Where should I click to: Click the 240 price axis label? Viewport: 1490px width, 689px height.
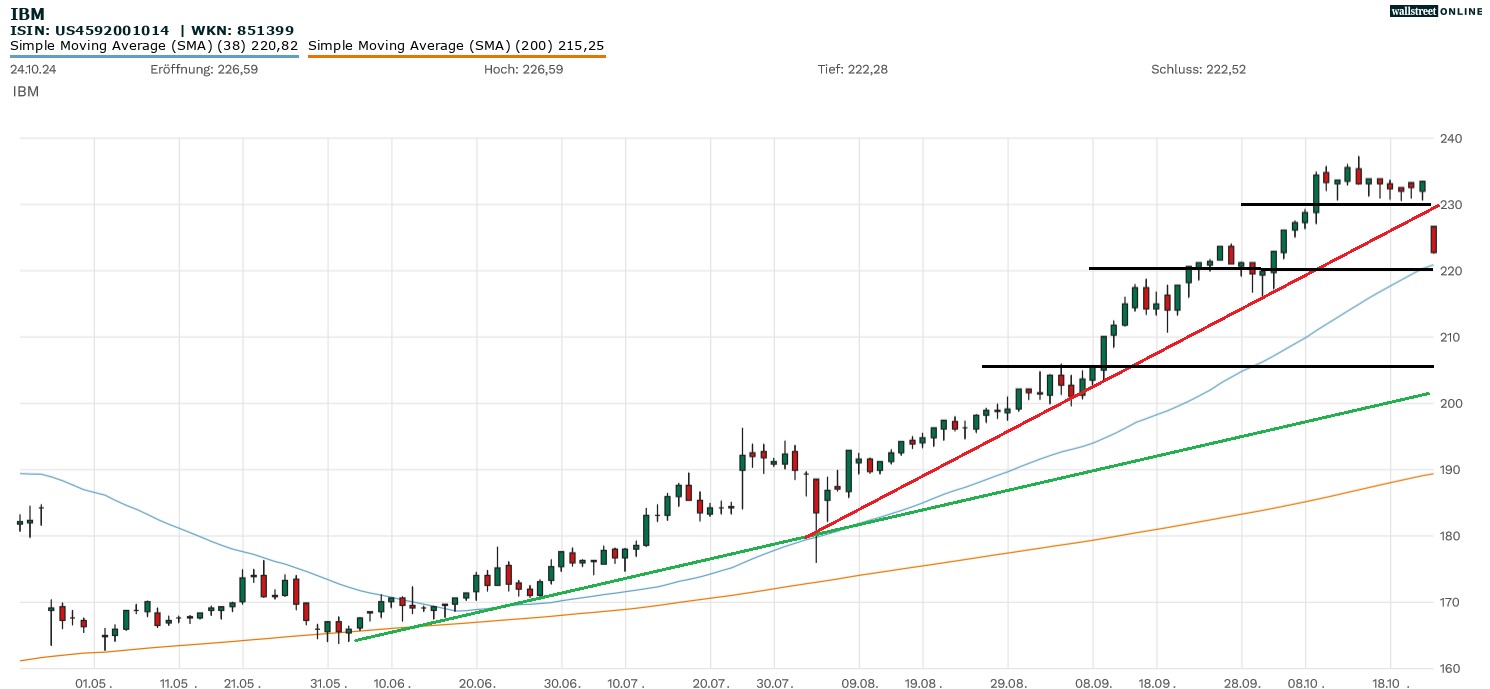click(1451, 138)
